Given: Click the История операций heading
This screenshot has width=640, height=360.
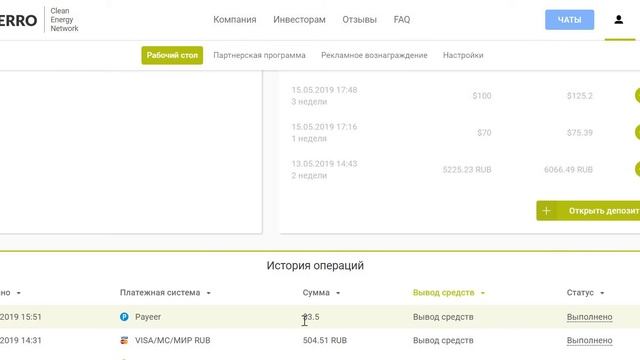Looking at the screenshot, I should pos(315,266).
